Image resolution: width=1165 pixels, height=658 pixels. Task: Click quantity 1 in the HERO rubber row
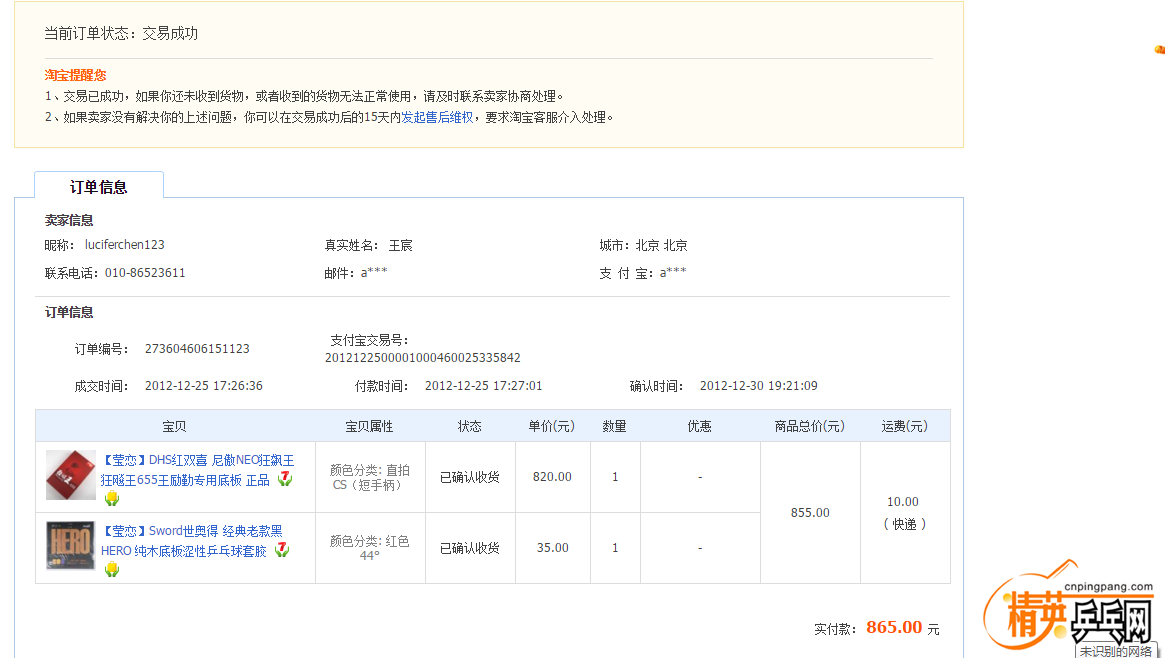[615, 547]
